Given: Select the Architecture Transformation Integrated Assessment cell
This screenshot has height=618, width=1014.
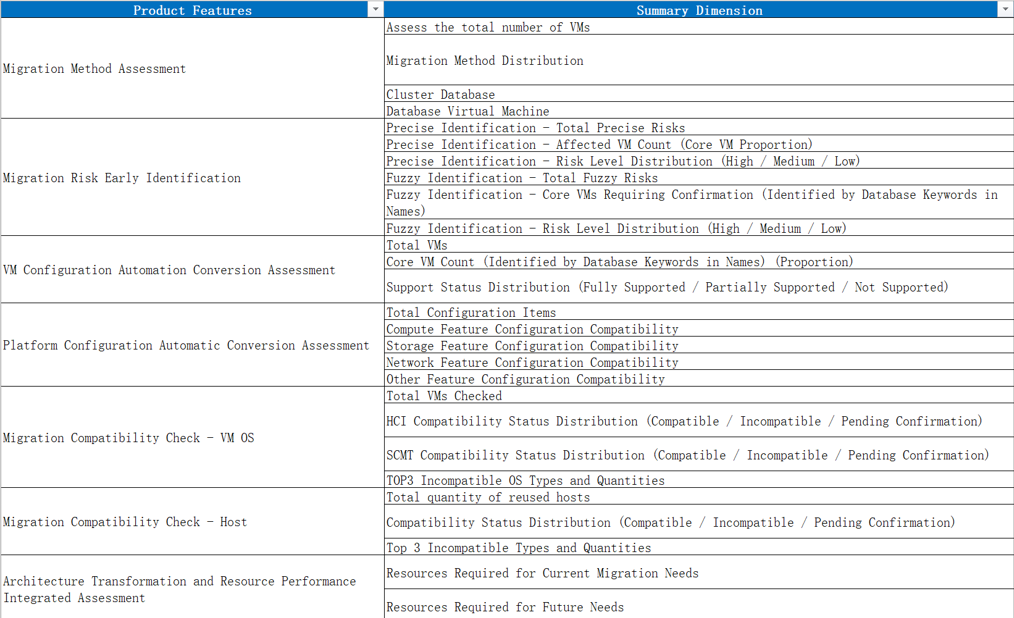Looking at the screenshot, I should pyautogui.click(x=192, y=587).
